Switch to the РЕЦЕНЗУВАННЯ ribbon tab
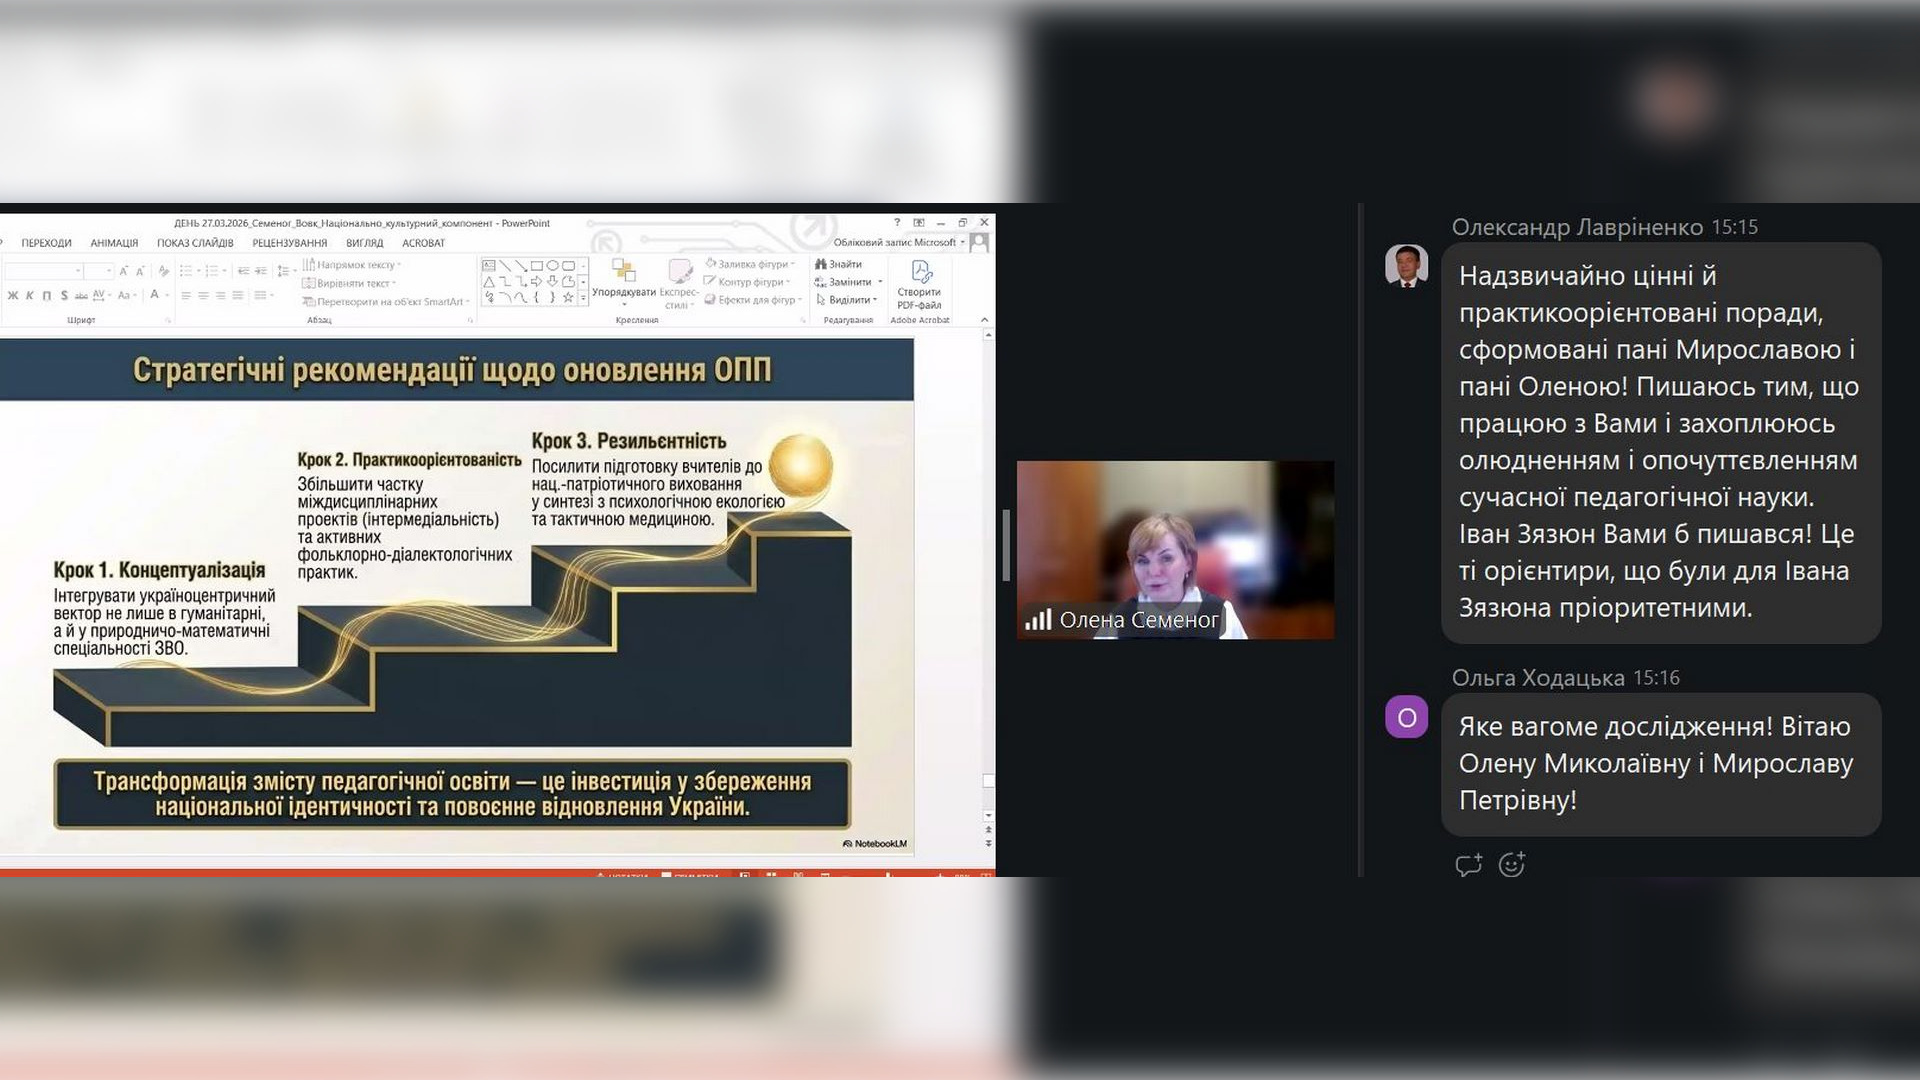Screen dimensions: 1920x1080 (289, 243)
